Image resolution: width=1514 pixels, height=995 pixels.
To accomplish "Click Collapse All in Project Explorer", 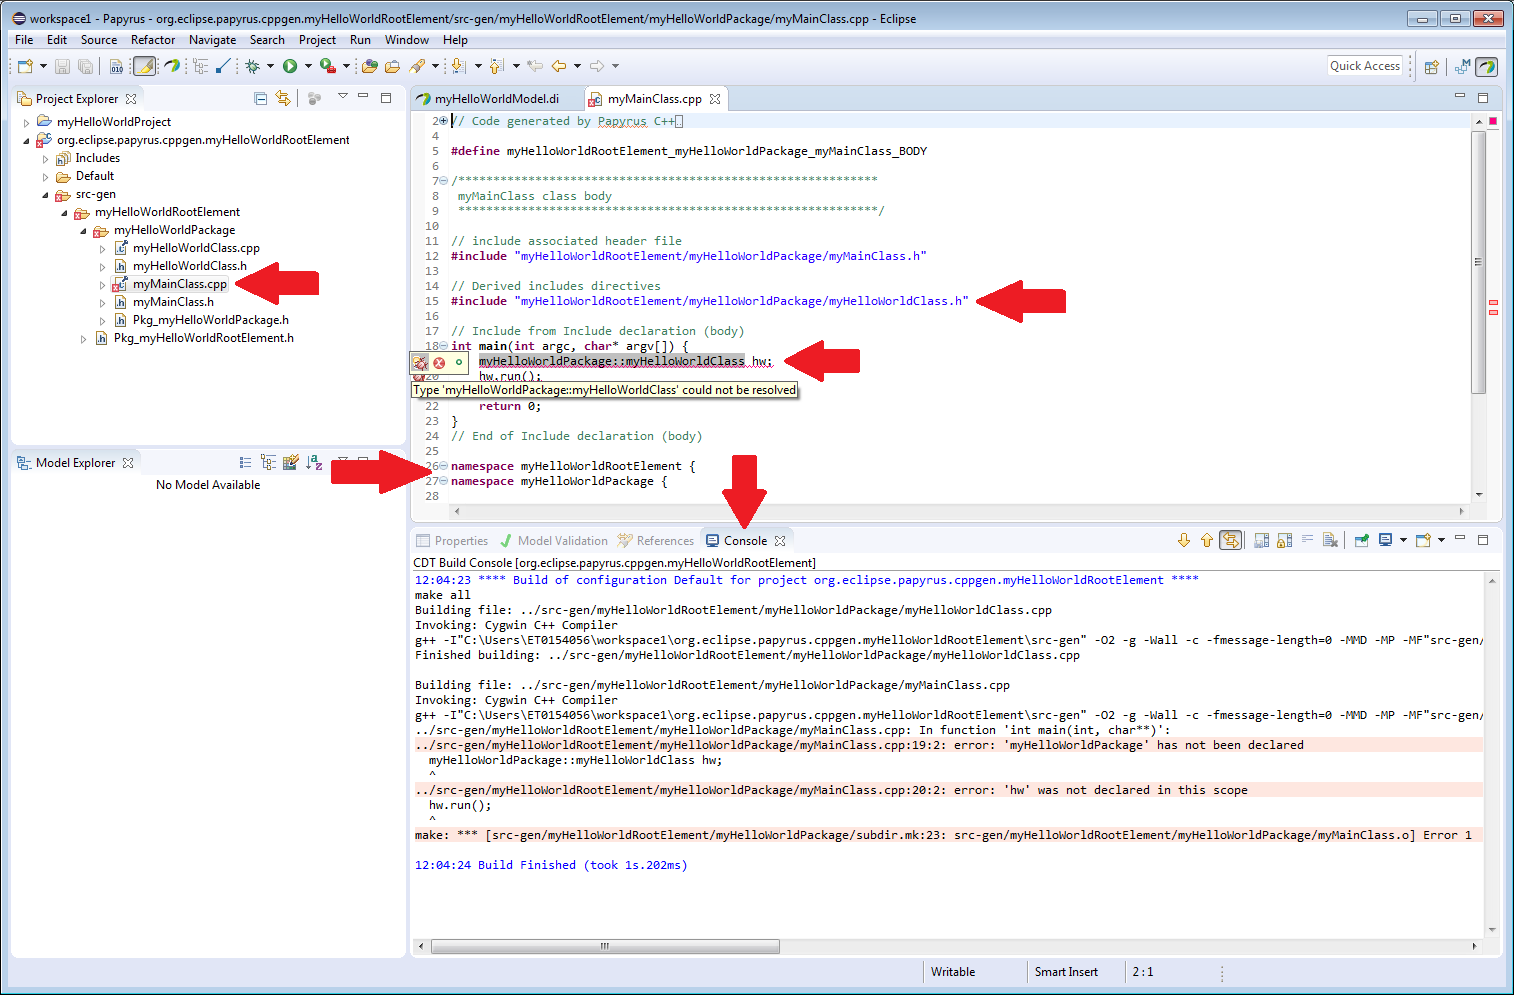I will pyautogui.click(x=260, y=98).
